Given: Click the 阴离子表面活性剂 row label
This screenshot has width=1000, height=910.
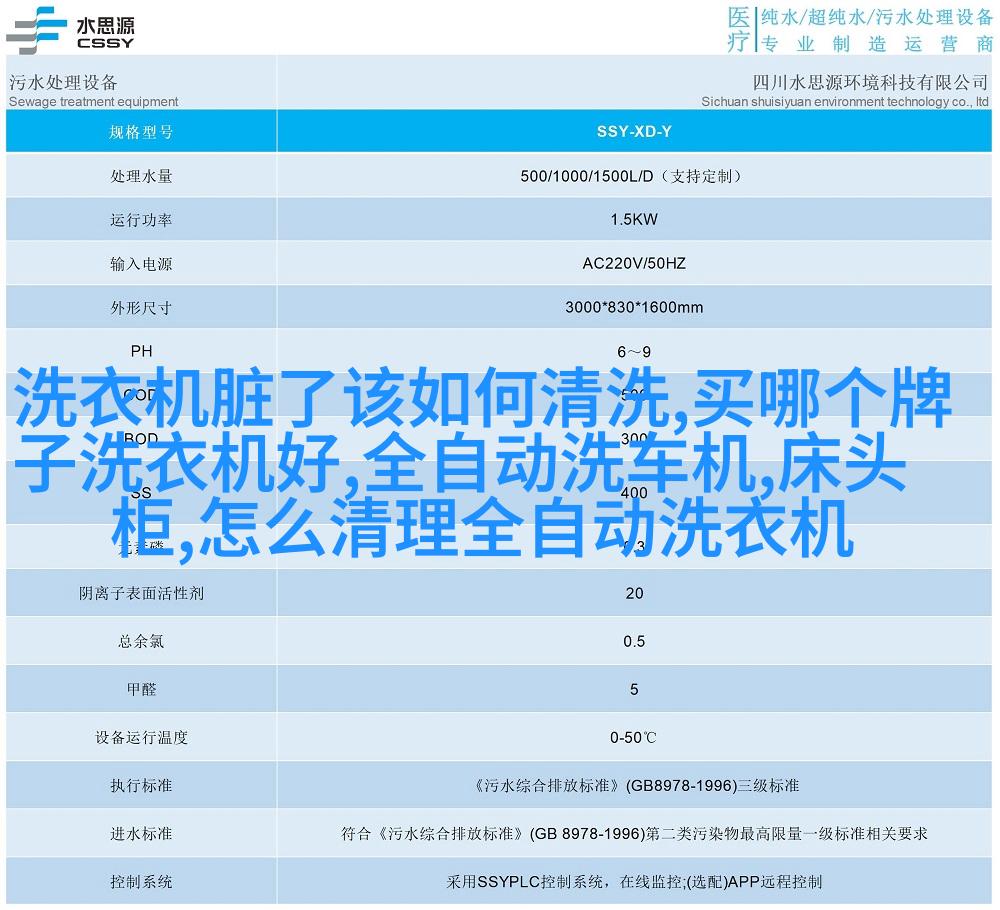Looking at the screenshot, I should point(141,593).
